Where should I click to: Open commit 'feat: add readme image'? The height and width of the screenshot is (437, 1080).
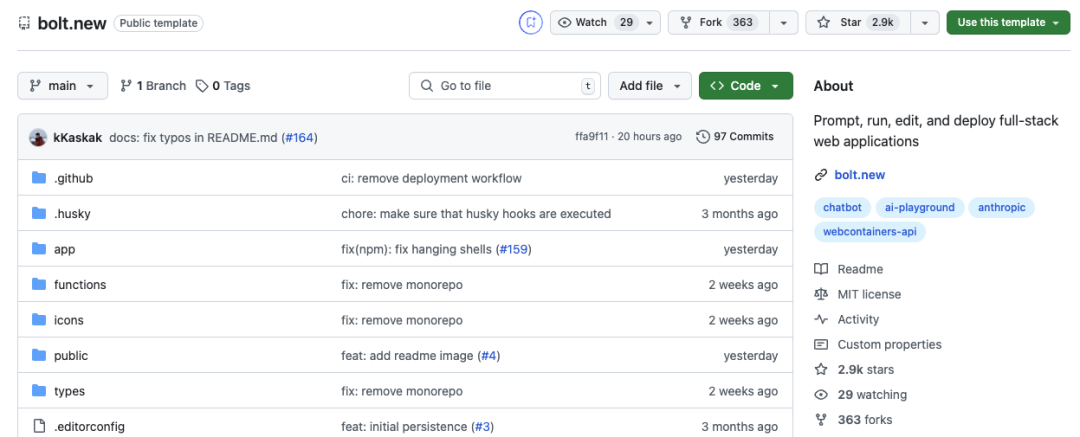coord(407,356)
